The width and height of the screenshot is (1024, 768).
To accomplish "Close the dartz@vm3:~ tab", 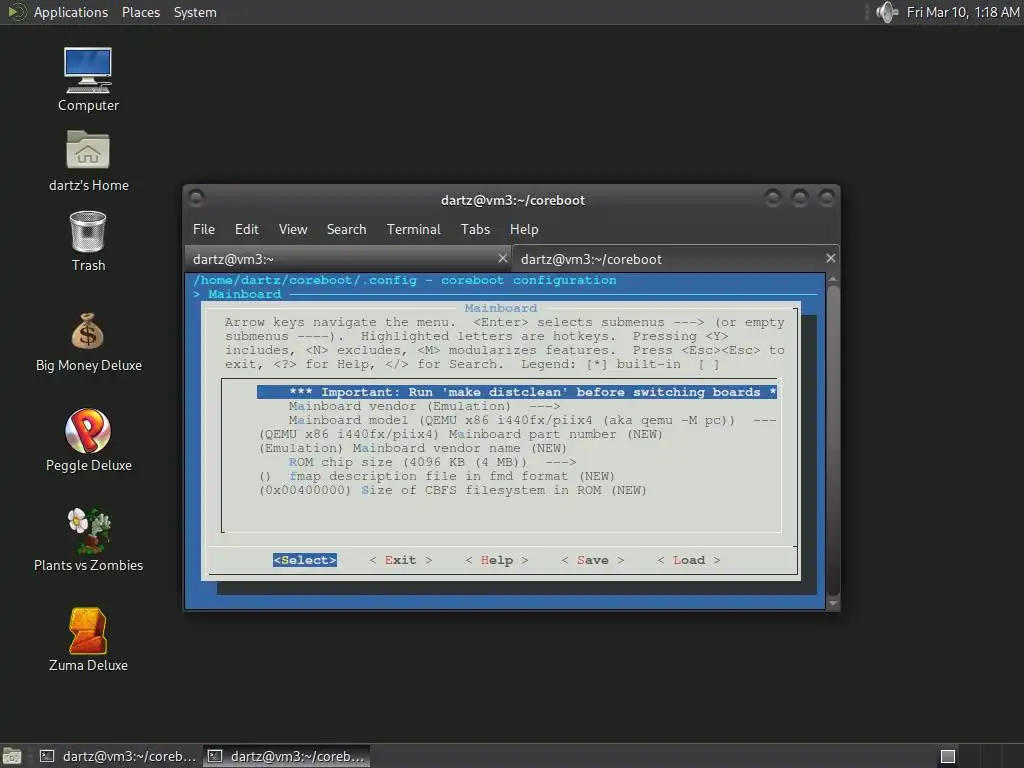I will tap(503, 259).
